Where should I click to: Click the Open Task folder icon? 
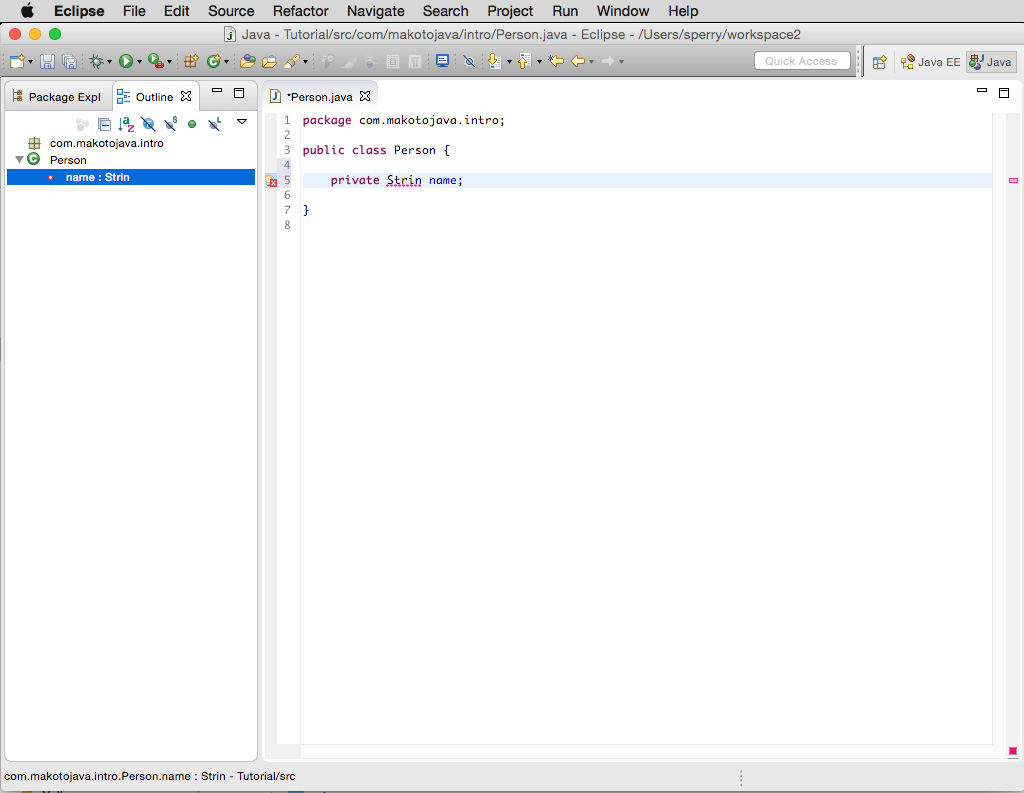click(269, 61)
